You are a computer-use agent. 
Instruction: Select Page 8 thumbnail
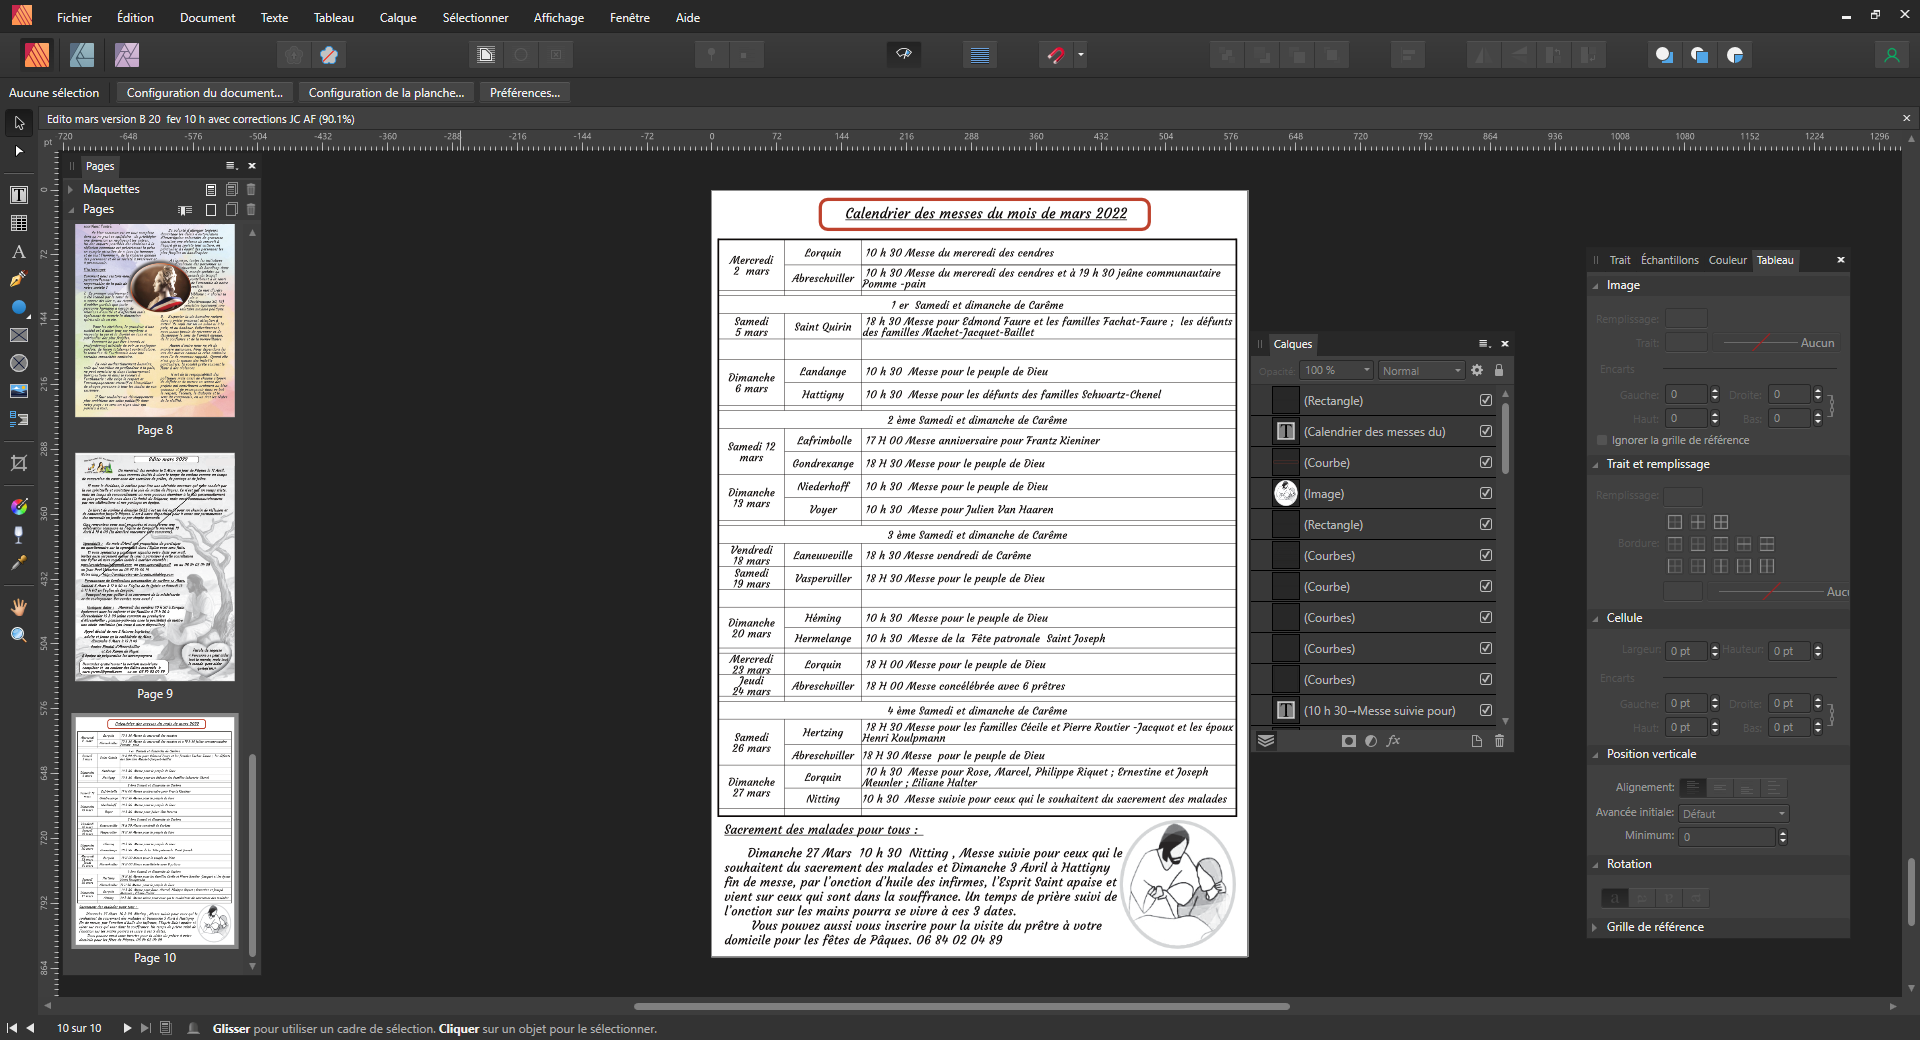(155, 321)
